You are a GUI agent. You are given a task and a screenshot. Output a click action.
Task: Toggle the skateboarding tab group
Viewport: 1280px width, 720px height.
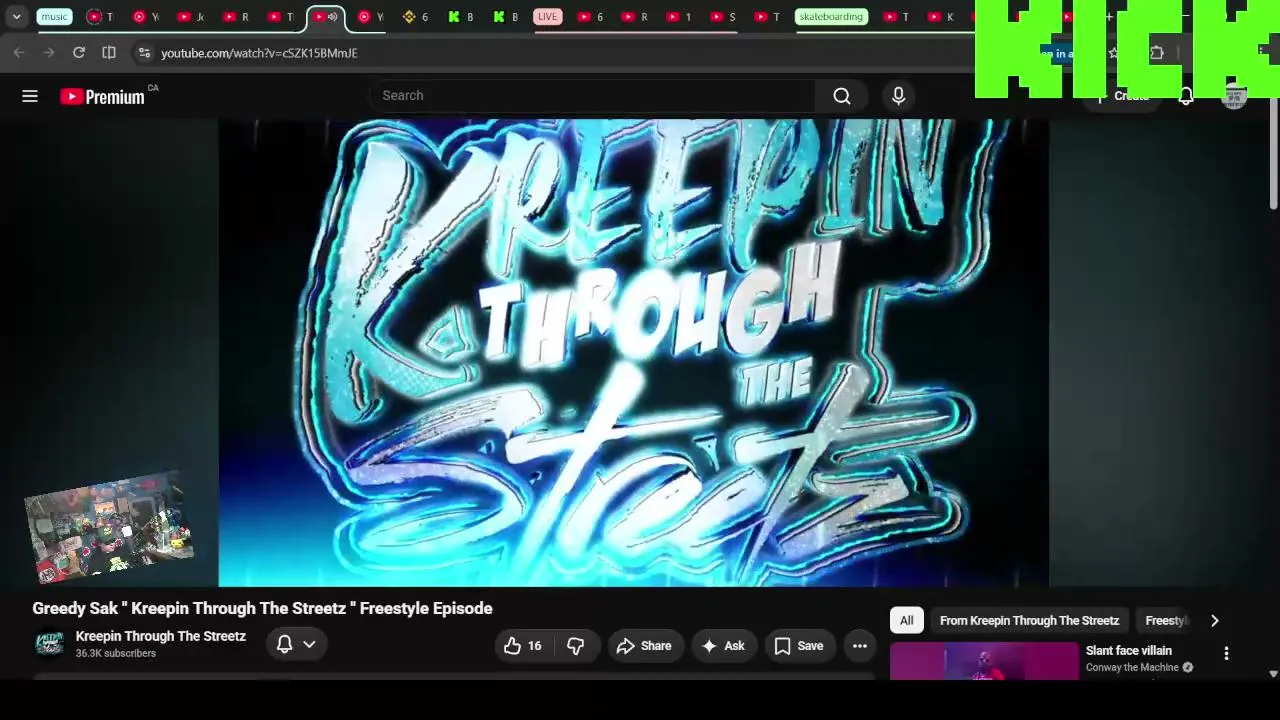pyautogui.click(x=831, y=17)
